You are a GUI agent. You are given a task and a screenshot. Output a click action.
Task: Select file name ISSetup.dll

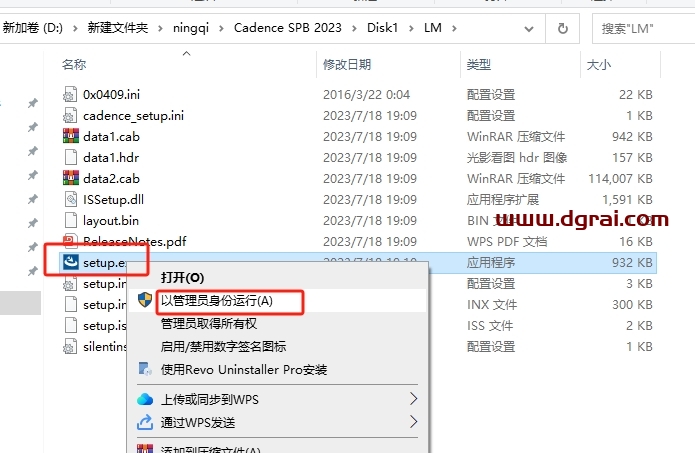pyautogui.click(x=113, y=199)
